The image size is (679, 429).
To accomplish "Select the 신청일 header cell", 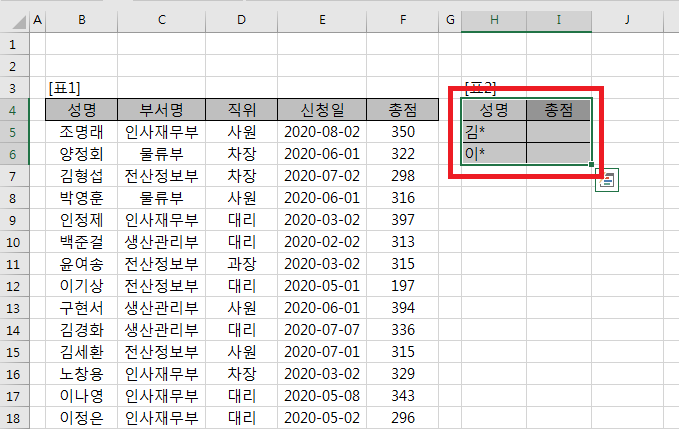I will [321, 109].
